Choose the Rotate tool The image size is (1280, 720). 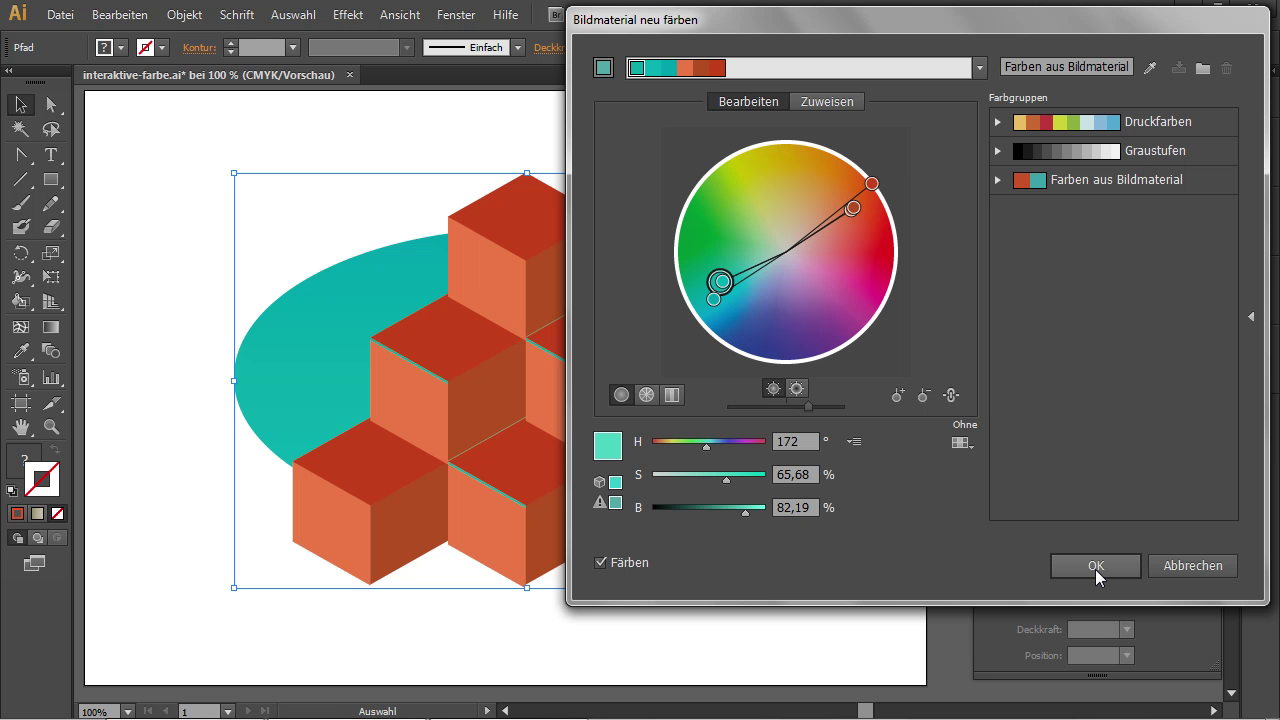click(x=21, y=254)
